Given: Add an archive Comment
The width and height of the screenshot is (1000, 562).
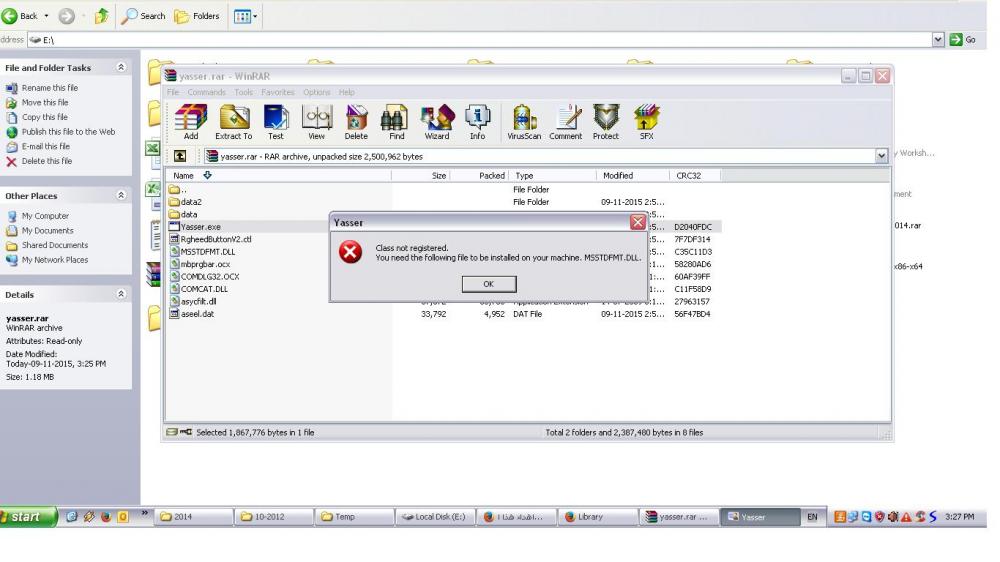Looking at the screenshot, I should pos(566,122).
